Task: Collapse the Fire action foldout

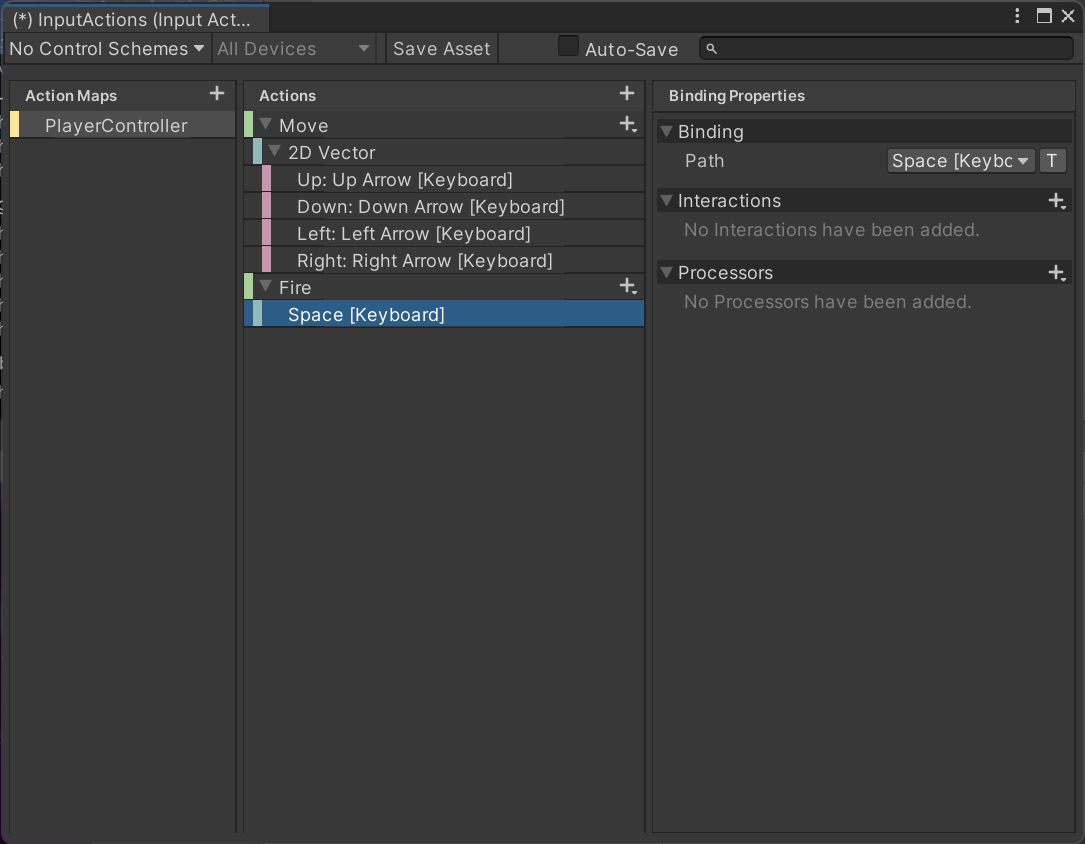Action: pyautogui.click(x=266, y=286)
